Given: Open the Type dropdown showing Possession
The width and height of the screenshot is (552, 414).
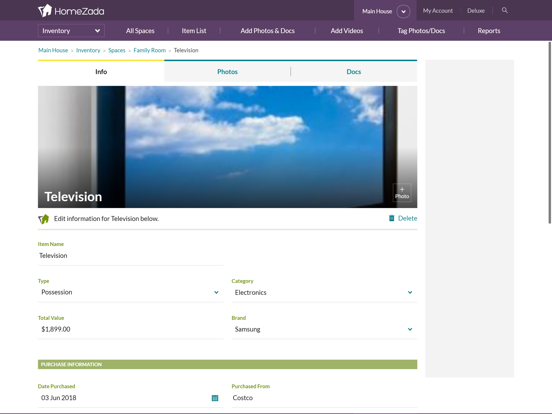Looking at the screenshot, I should pos(131,292).
